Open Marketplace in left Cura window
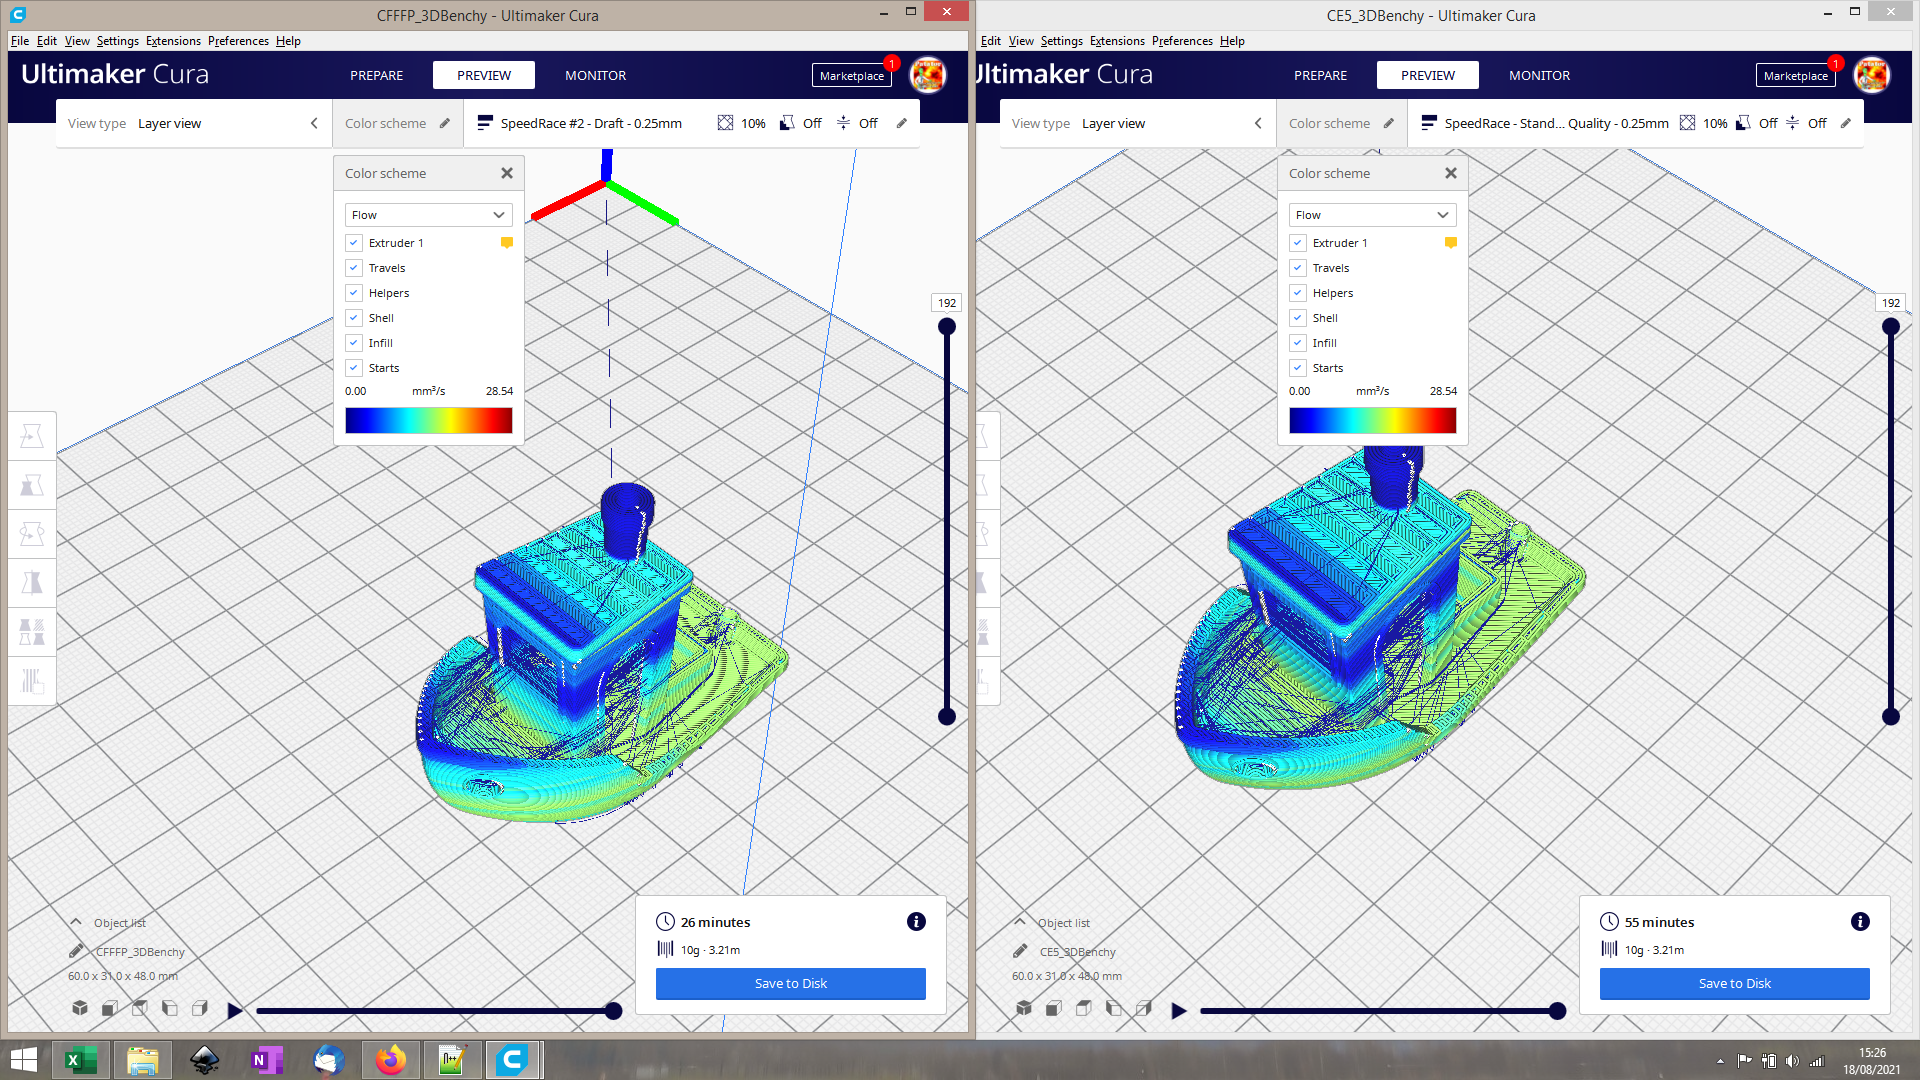The width and height of the screenshot is (1920, 1080). tap(852, 76)
